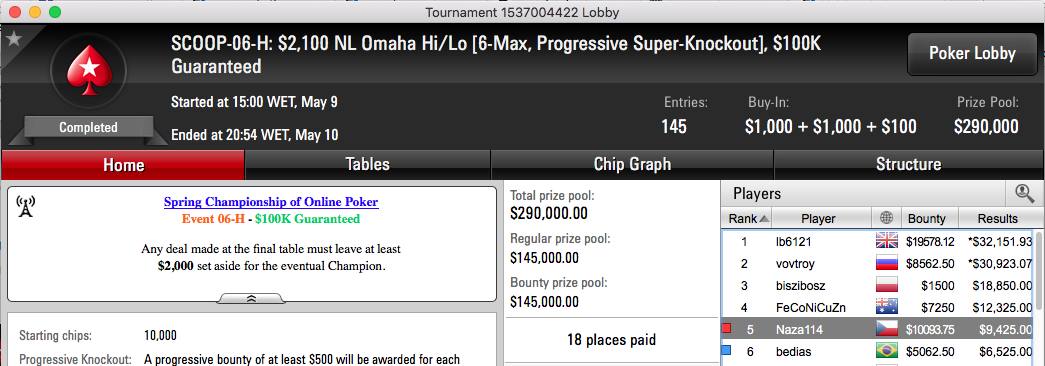The width and height of the screenshot is (1045, 366).
Task: Toggle red marker beside Naza114 row
Action: (727, 328)
